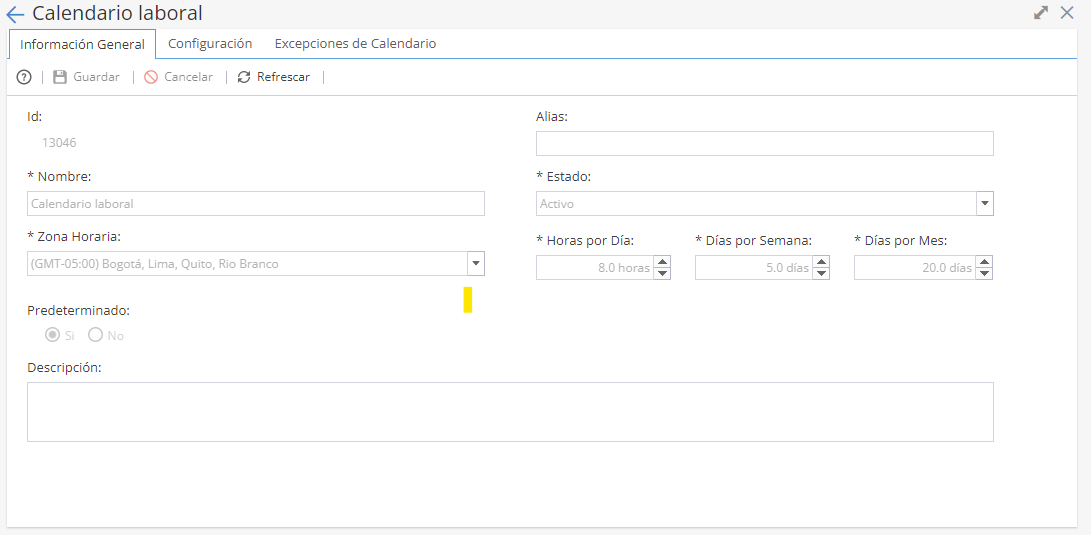Click the Refrescar circular arrows icon

pyautogui.click(x=244, y=77)
